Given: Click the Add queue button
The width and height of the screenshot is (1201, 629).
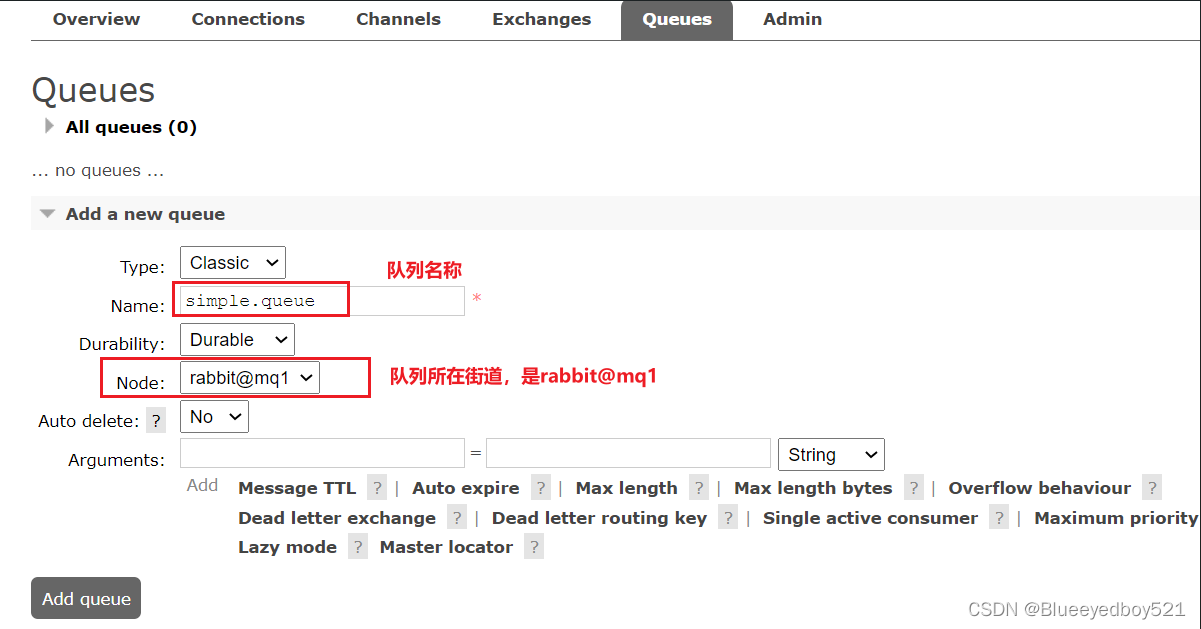Looking at the screenshot, I should [85, 598].
